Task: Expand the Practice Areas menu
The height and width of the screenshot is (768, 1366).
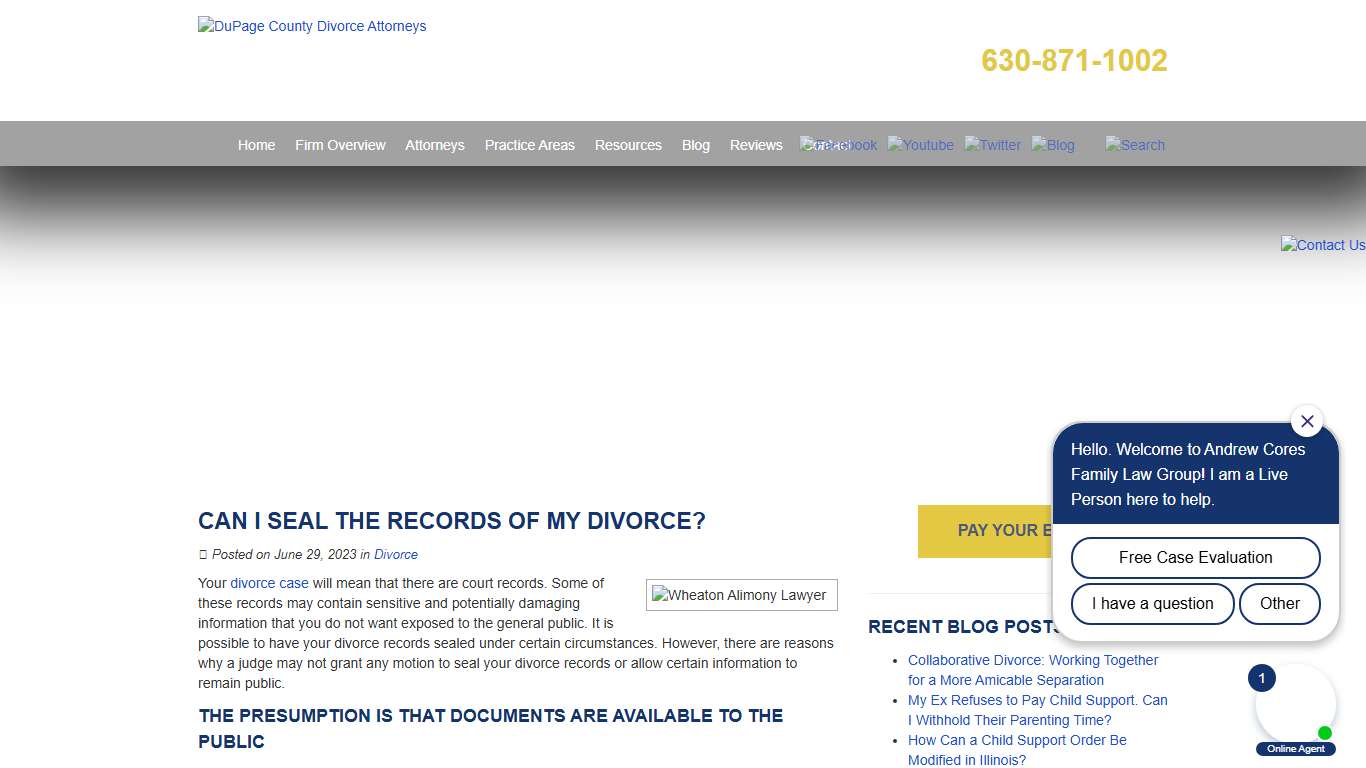Action: (529, 144)
